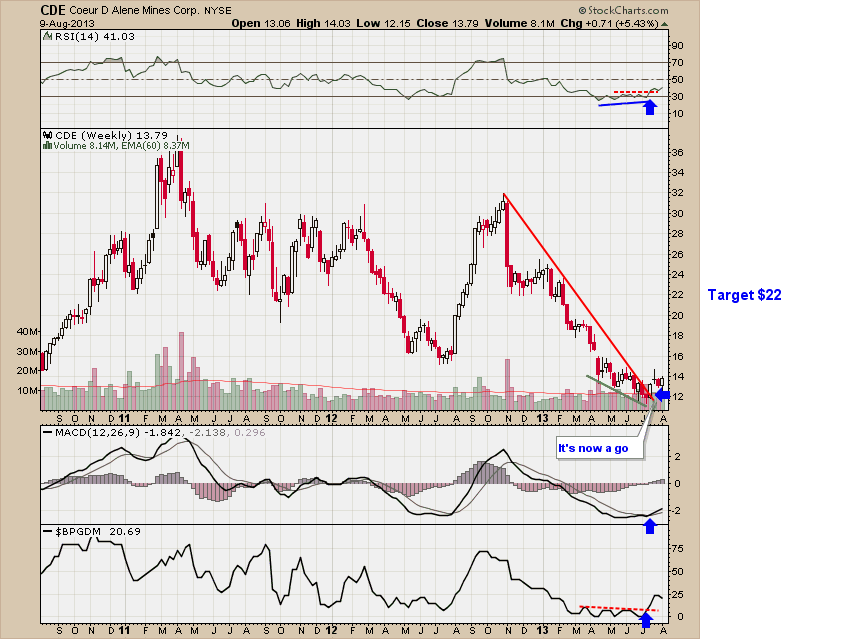Viewport: 850px width, 639px height.
Task: Click the 32 label on the price axis
Action: click(678, 193)
